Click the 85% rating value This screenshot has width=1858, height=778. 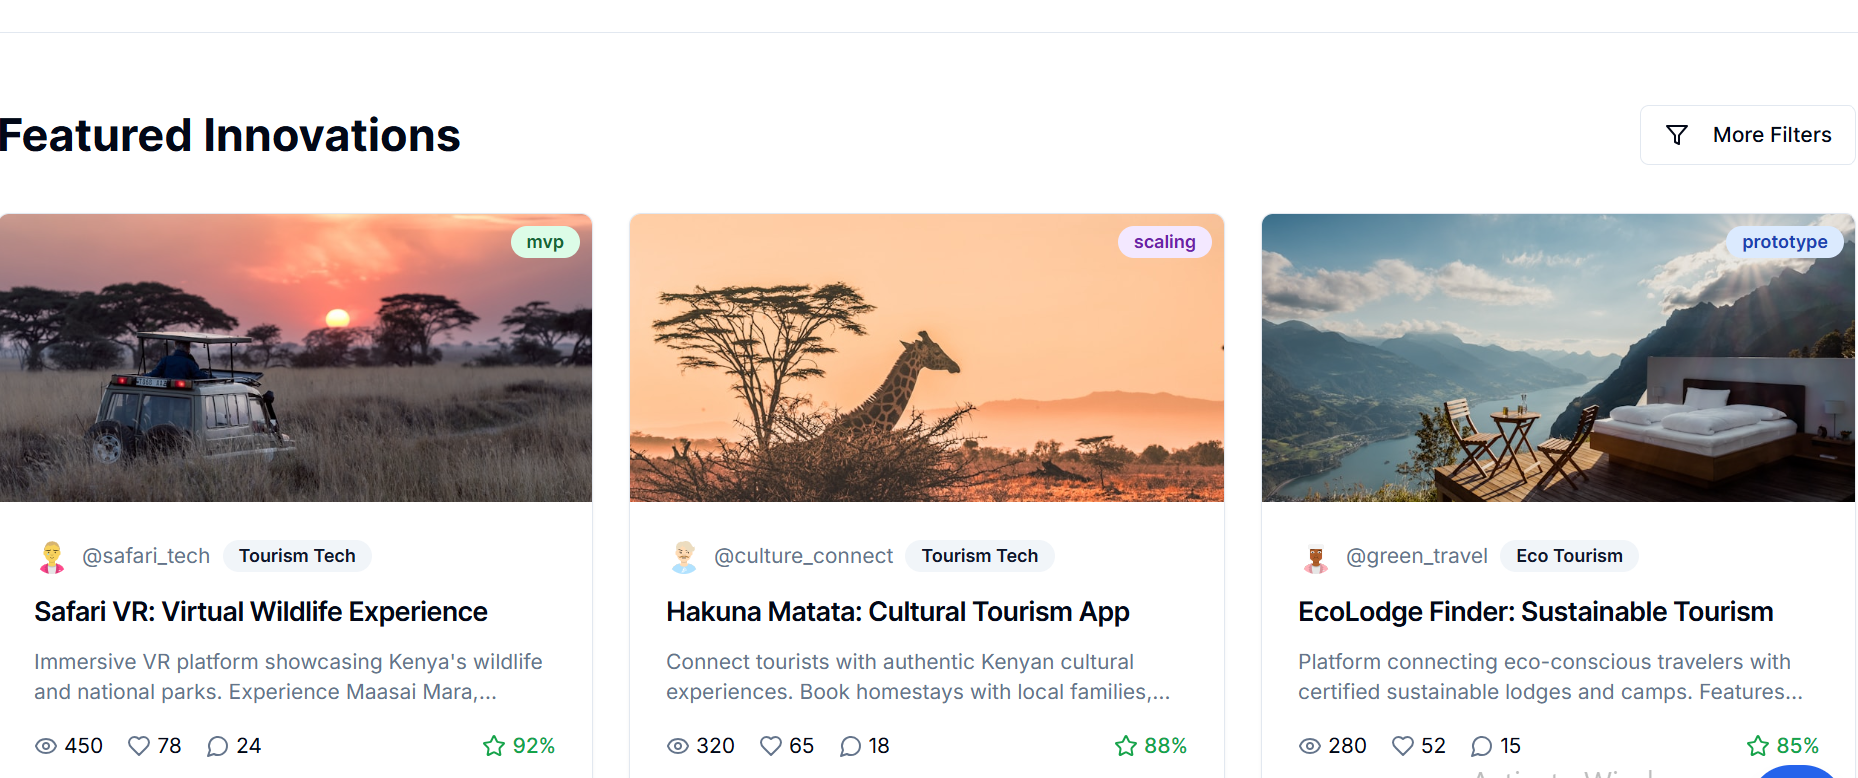click(1798, 746)
